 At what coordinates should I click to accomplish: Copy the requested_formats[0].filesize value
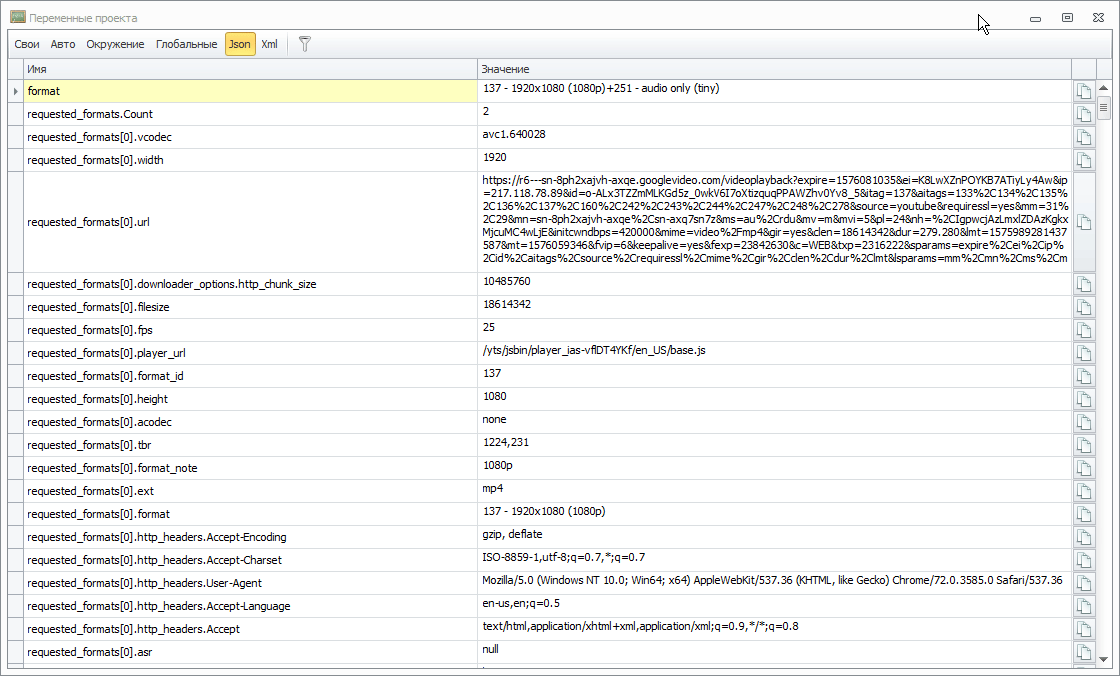[1083, 307]
